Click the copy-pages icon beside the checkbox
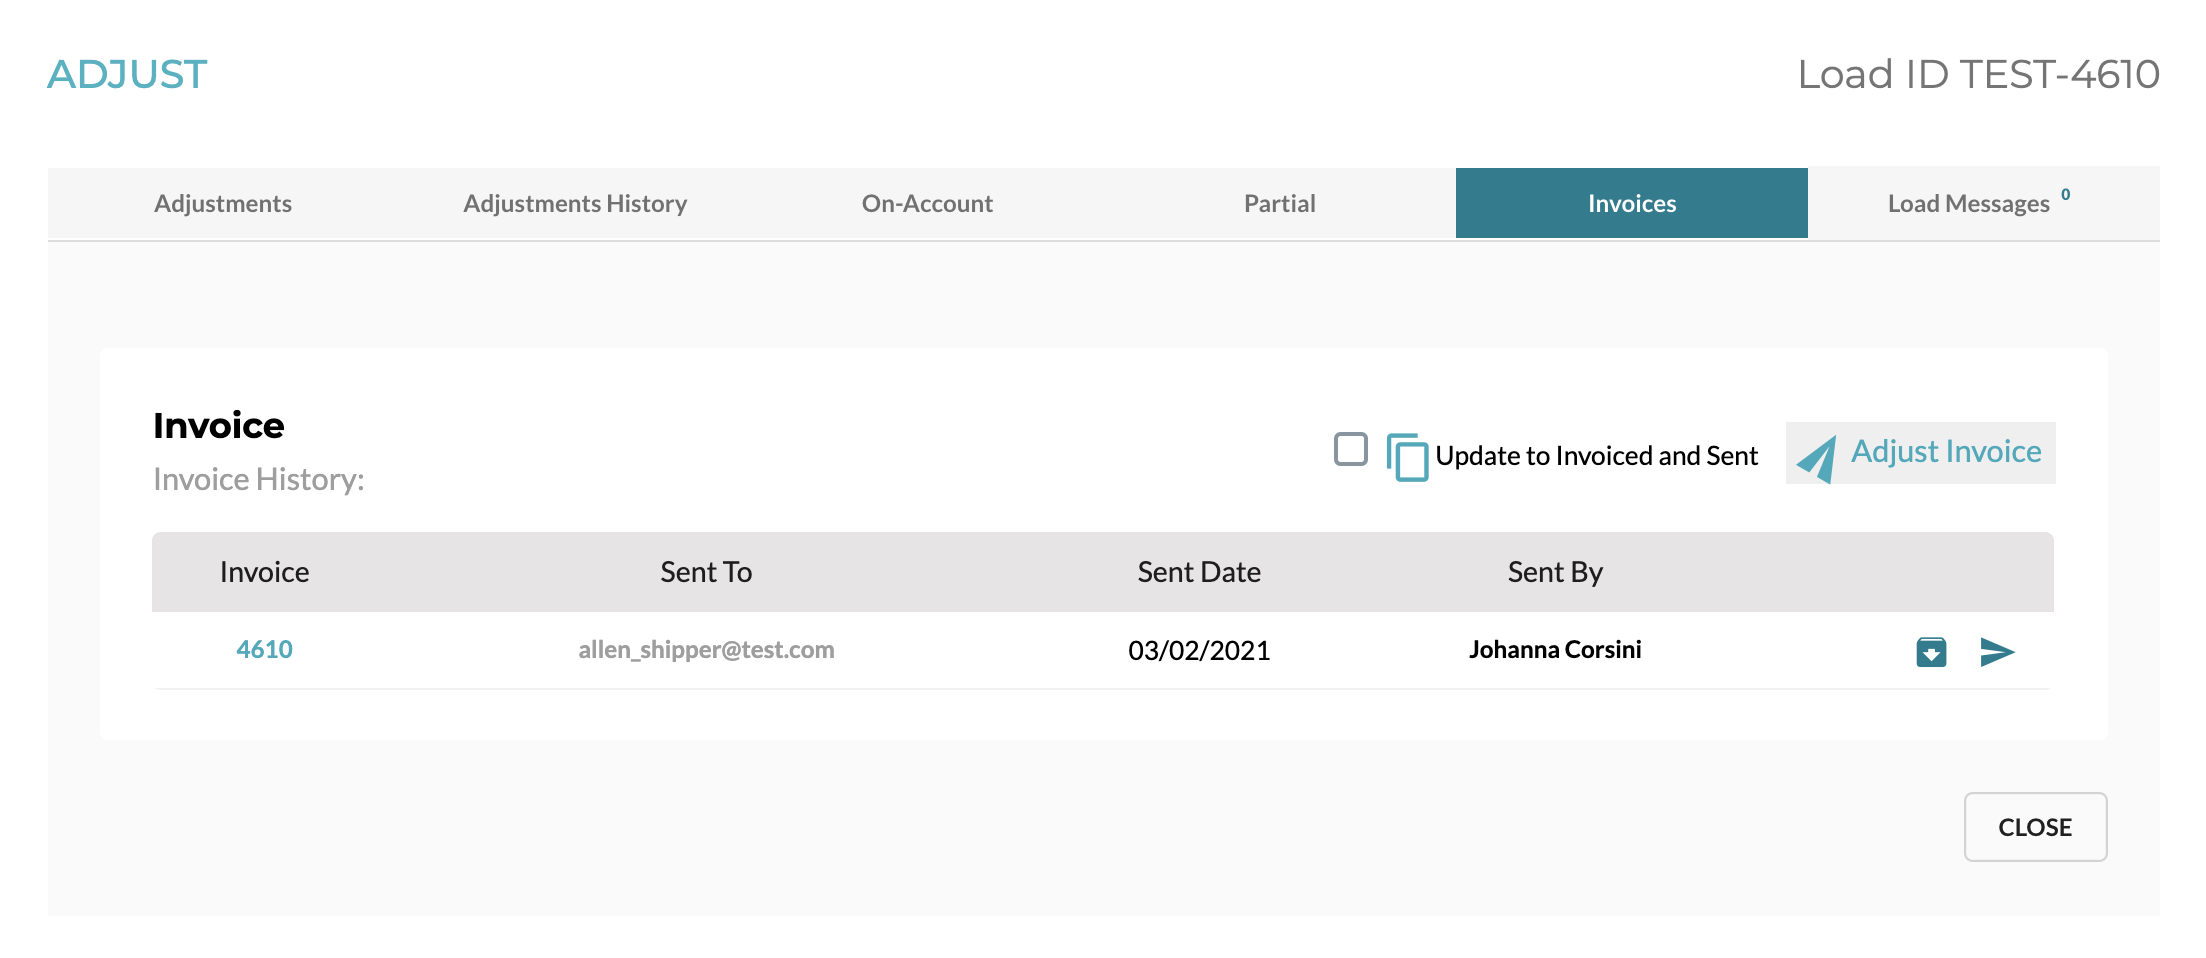 1409,455
